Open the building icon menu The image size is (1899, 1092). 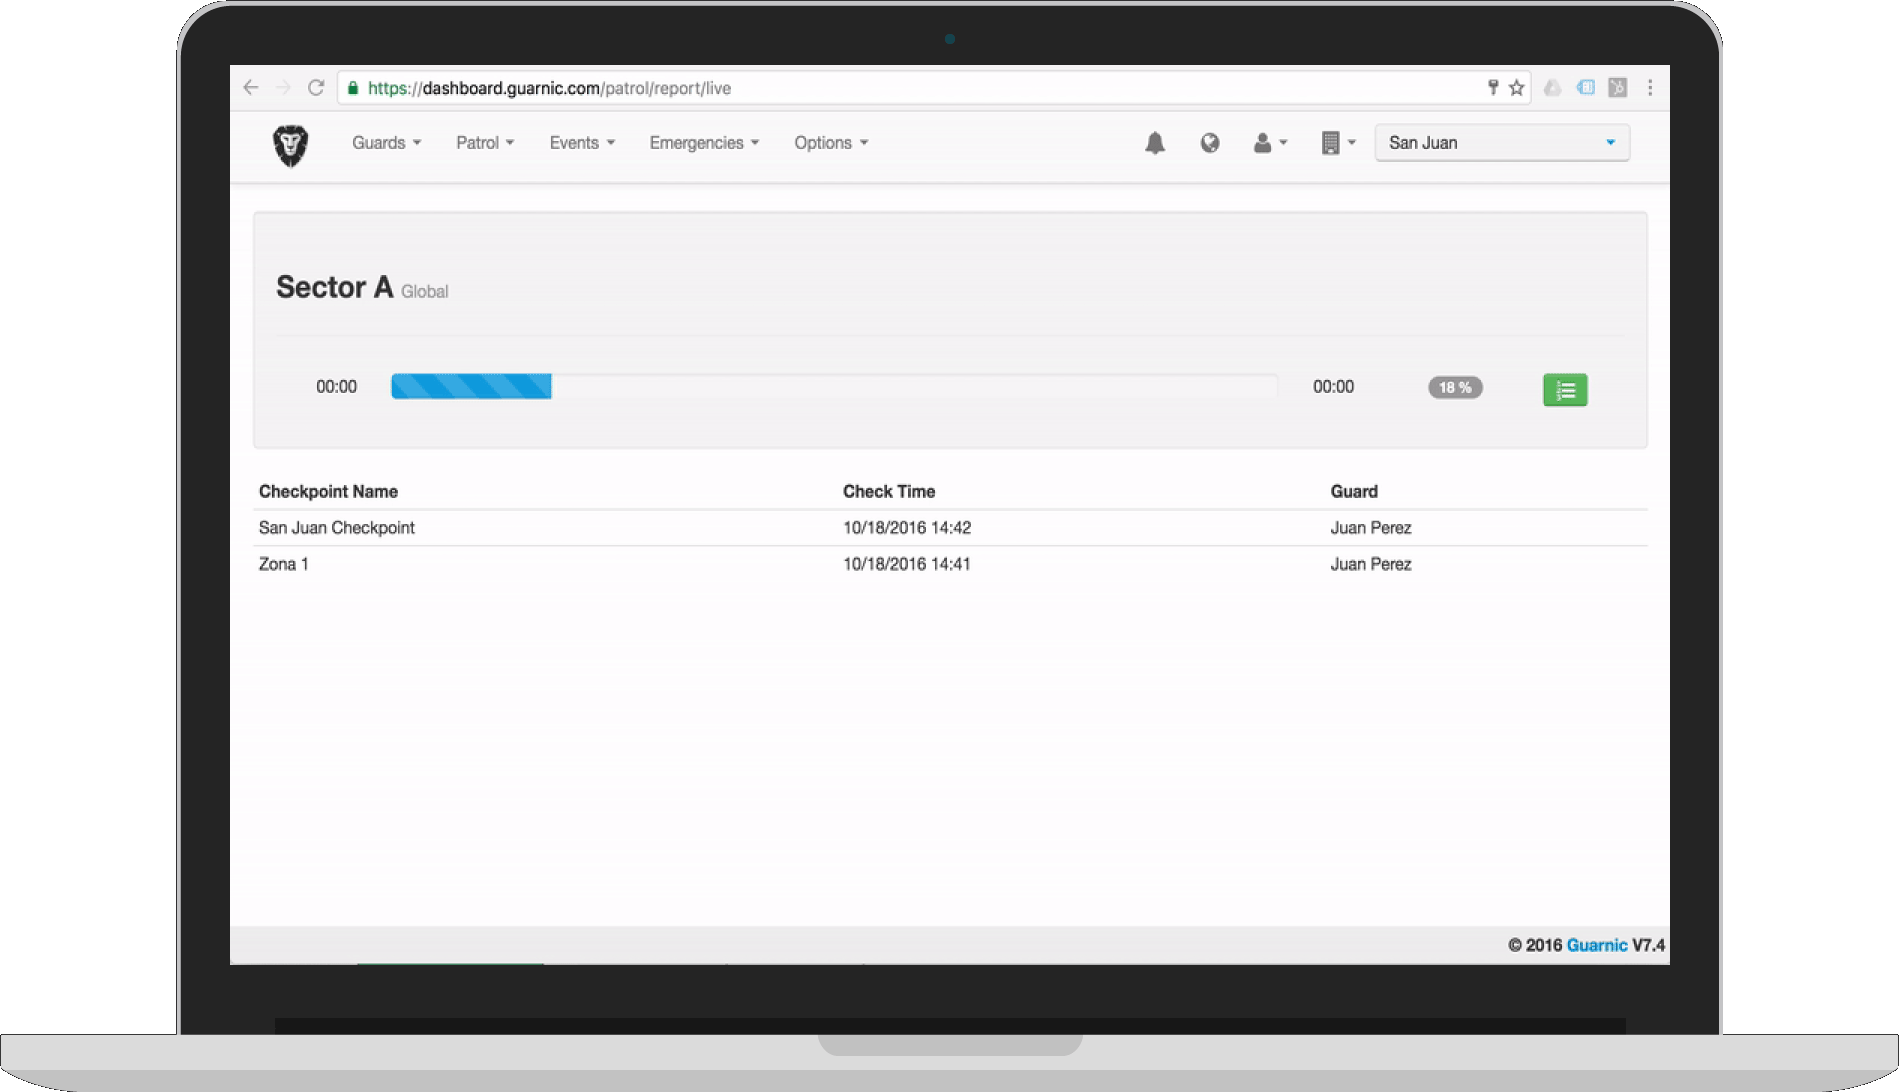[x=1337, y=143]
